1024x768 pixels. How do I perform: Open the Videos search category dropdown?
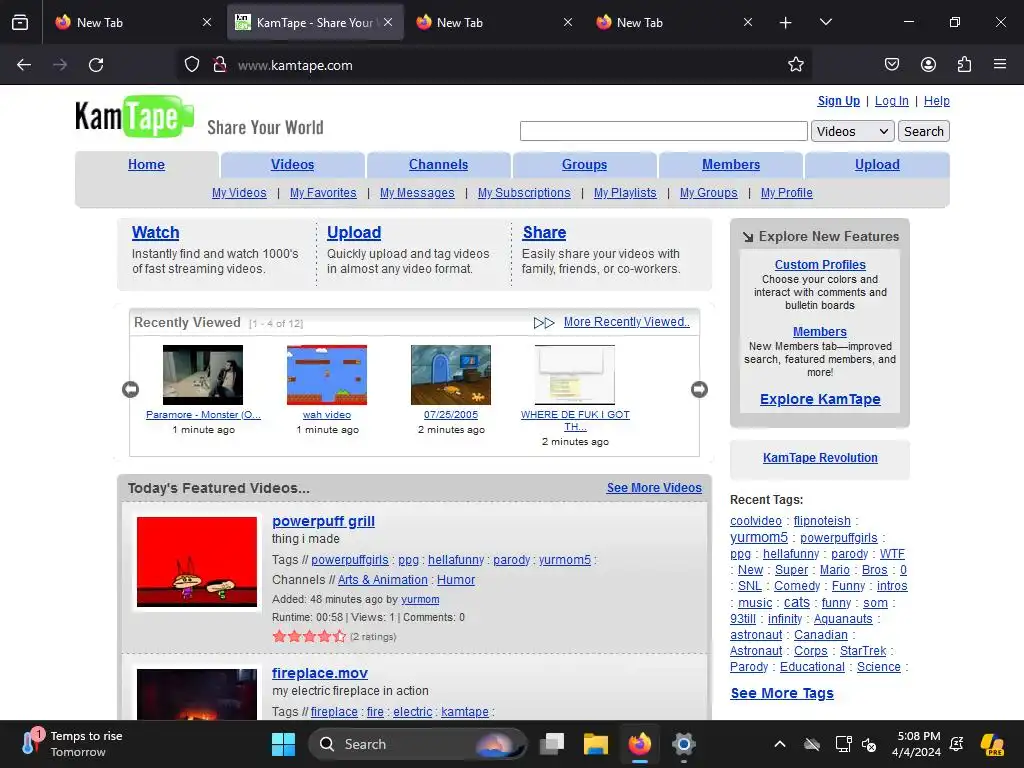tap(852, 131)
